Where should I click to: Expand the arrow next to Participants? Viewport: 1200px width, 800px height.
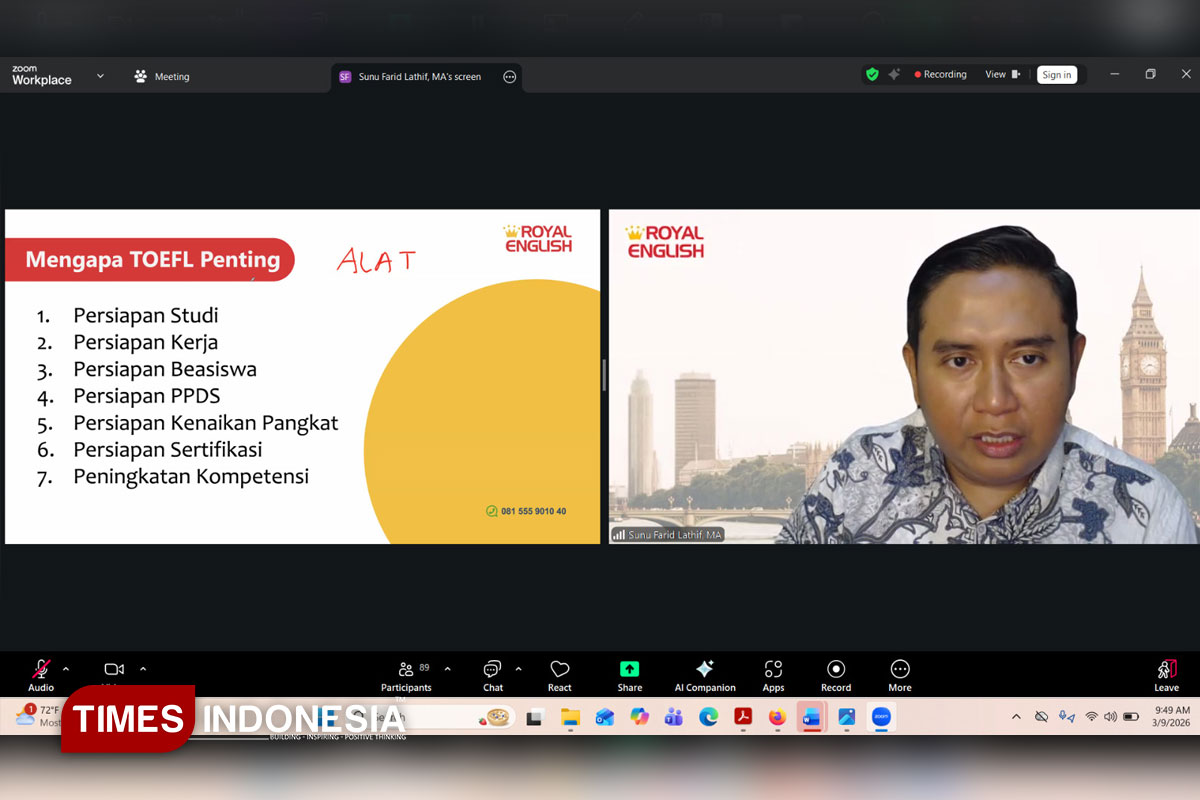point(447,669)
